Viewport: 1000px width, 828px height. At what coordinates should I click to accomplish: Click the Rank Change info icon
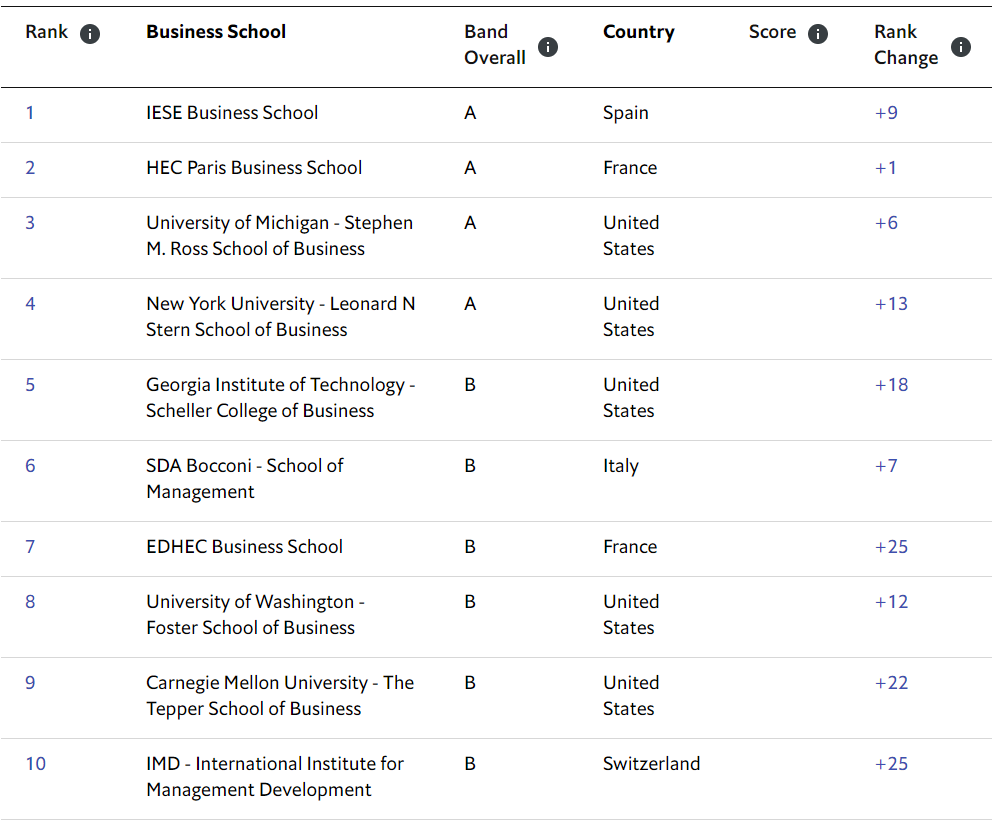coord(961,47)
